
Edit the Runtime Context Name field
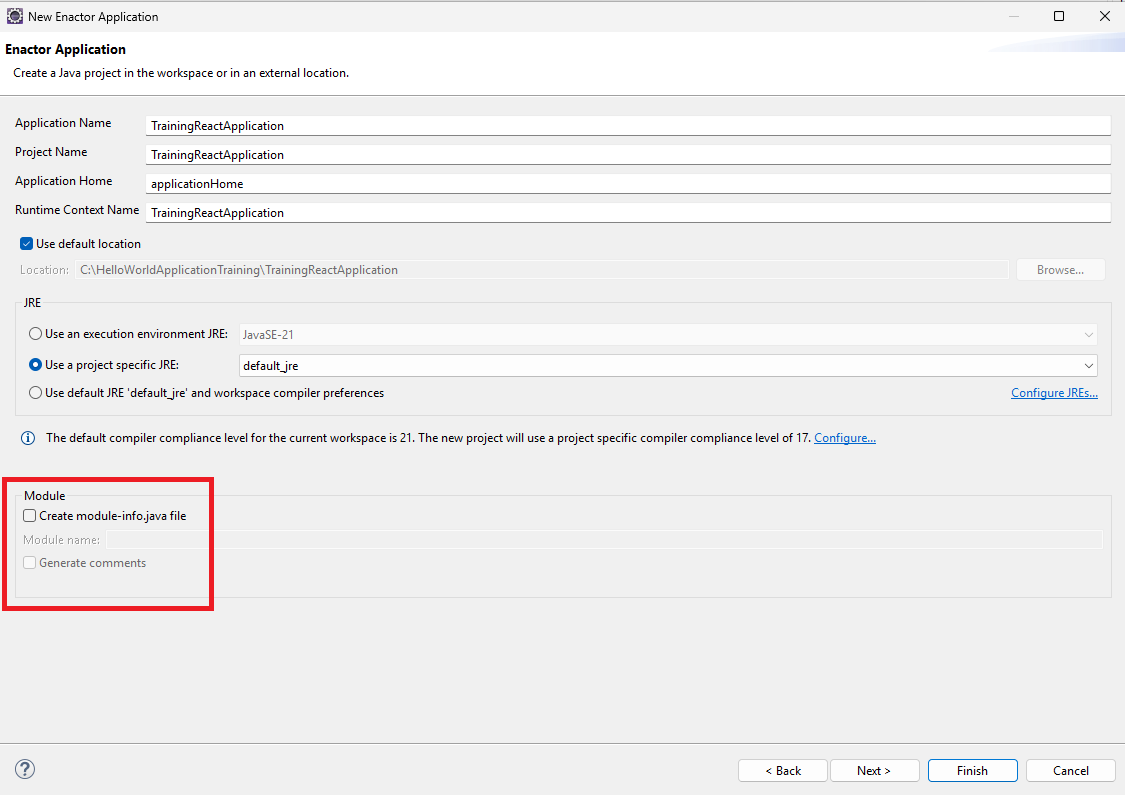628,213
